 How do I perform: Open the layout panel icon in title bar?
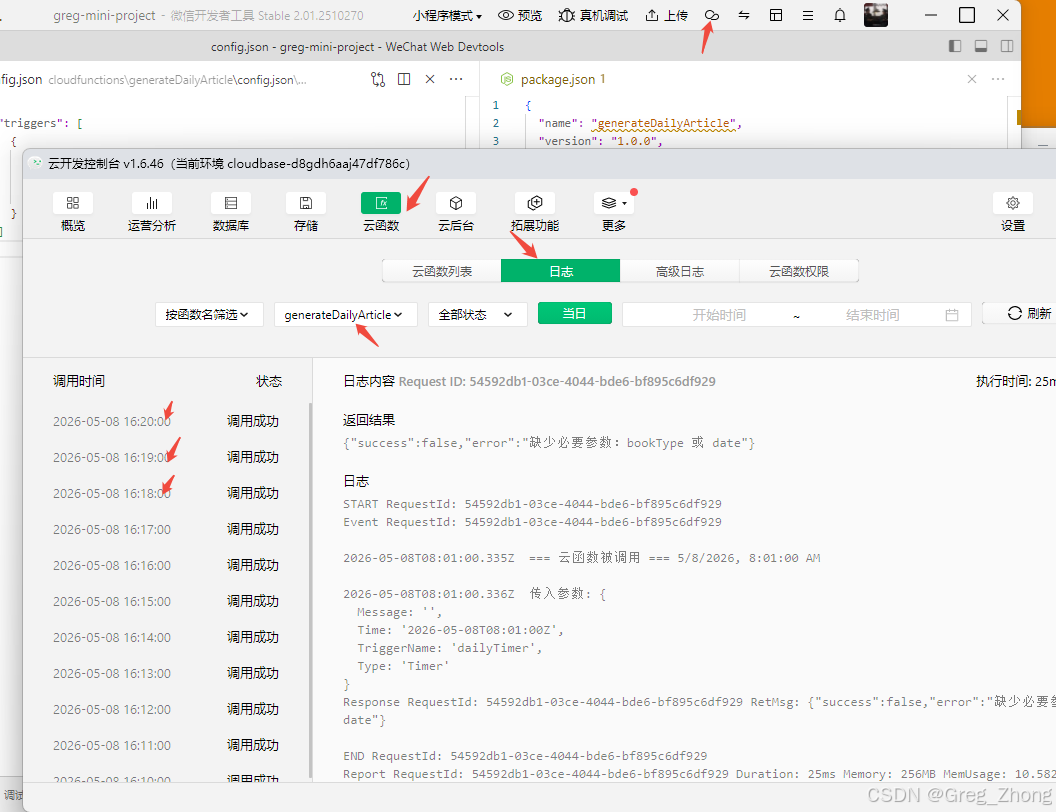tap(776, 15)
